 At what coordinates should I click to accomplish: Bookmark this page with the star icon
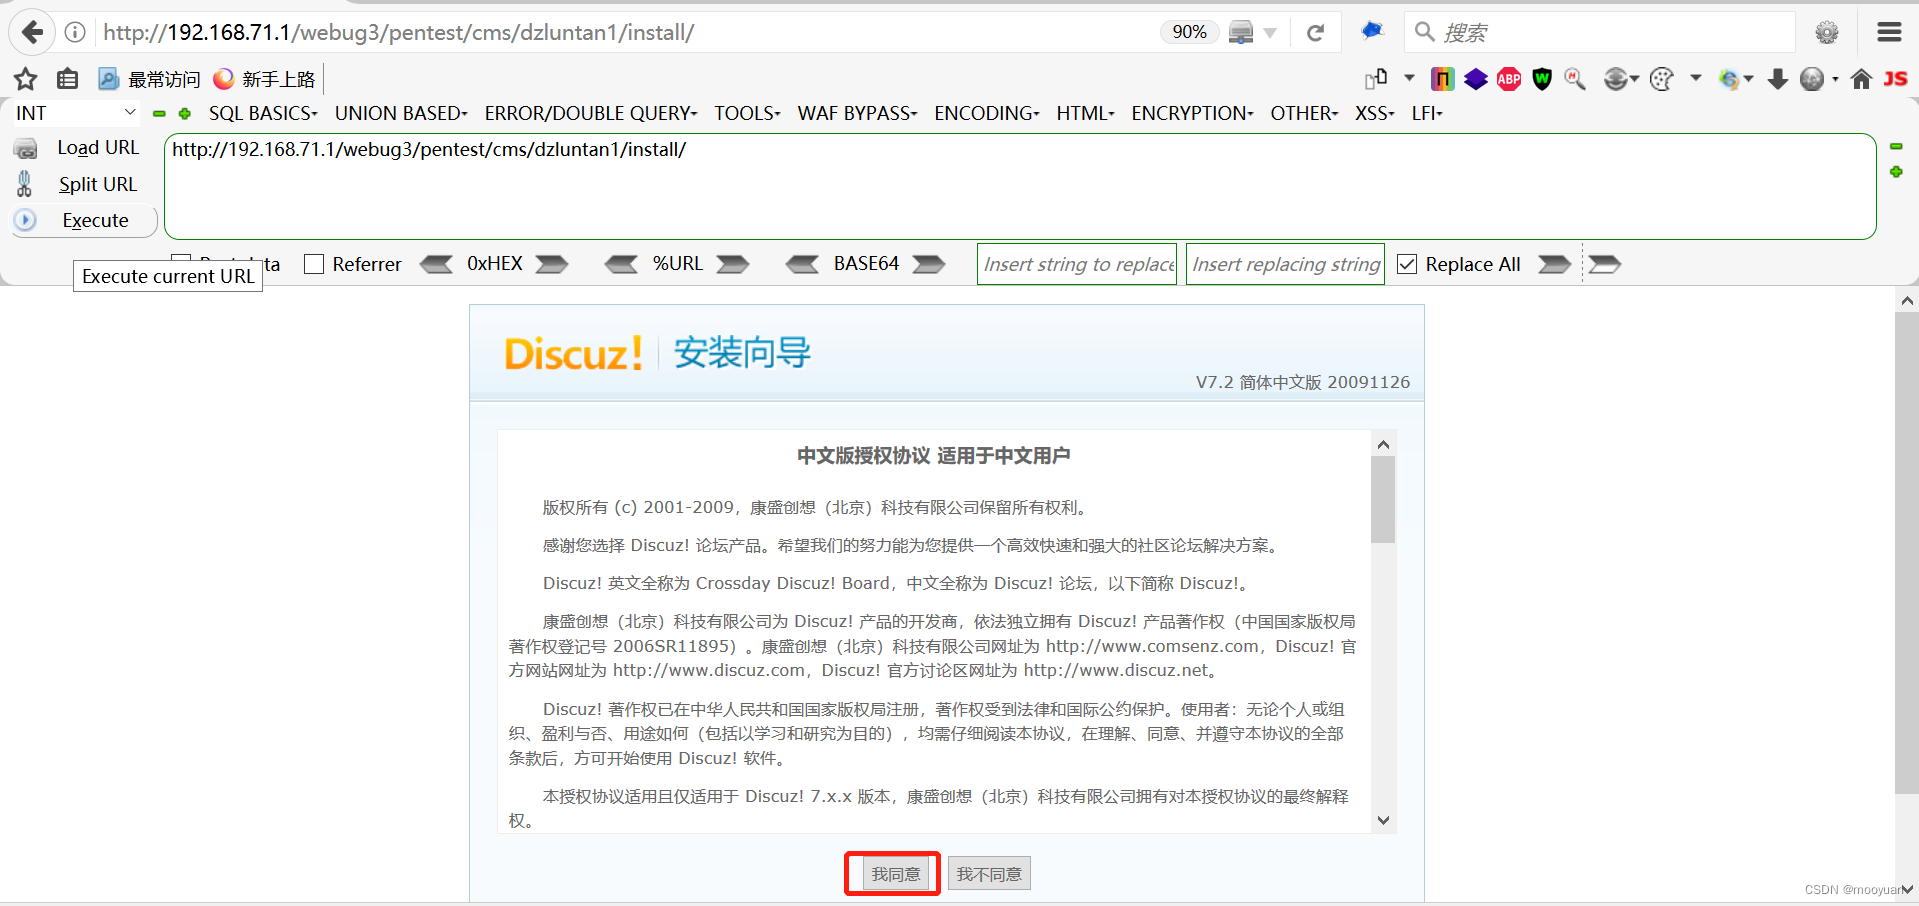pyautogui.click(x=25, y=79)
